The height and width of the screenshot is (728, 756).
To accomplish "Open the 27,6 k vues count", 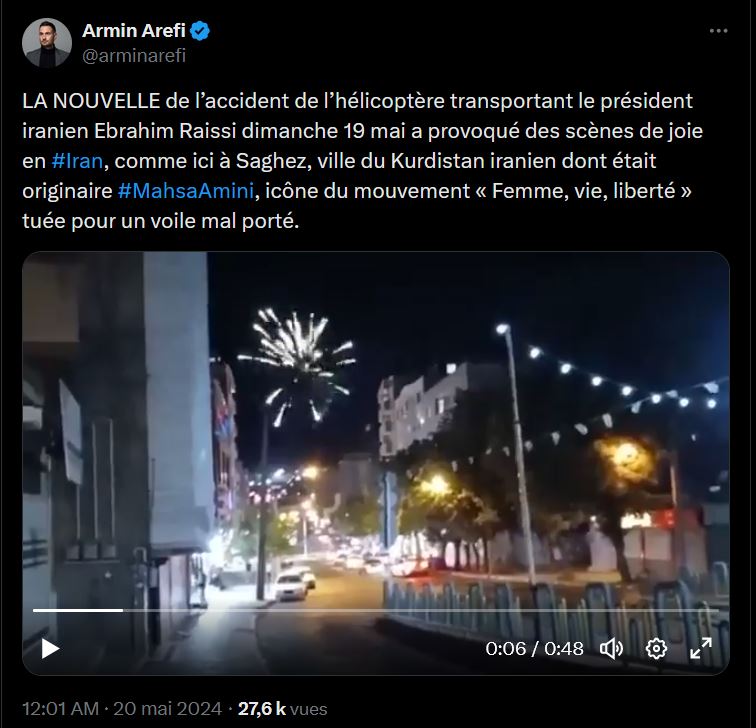I will [x=283, y=709].
